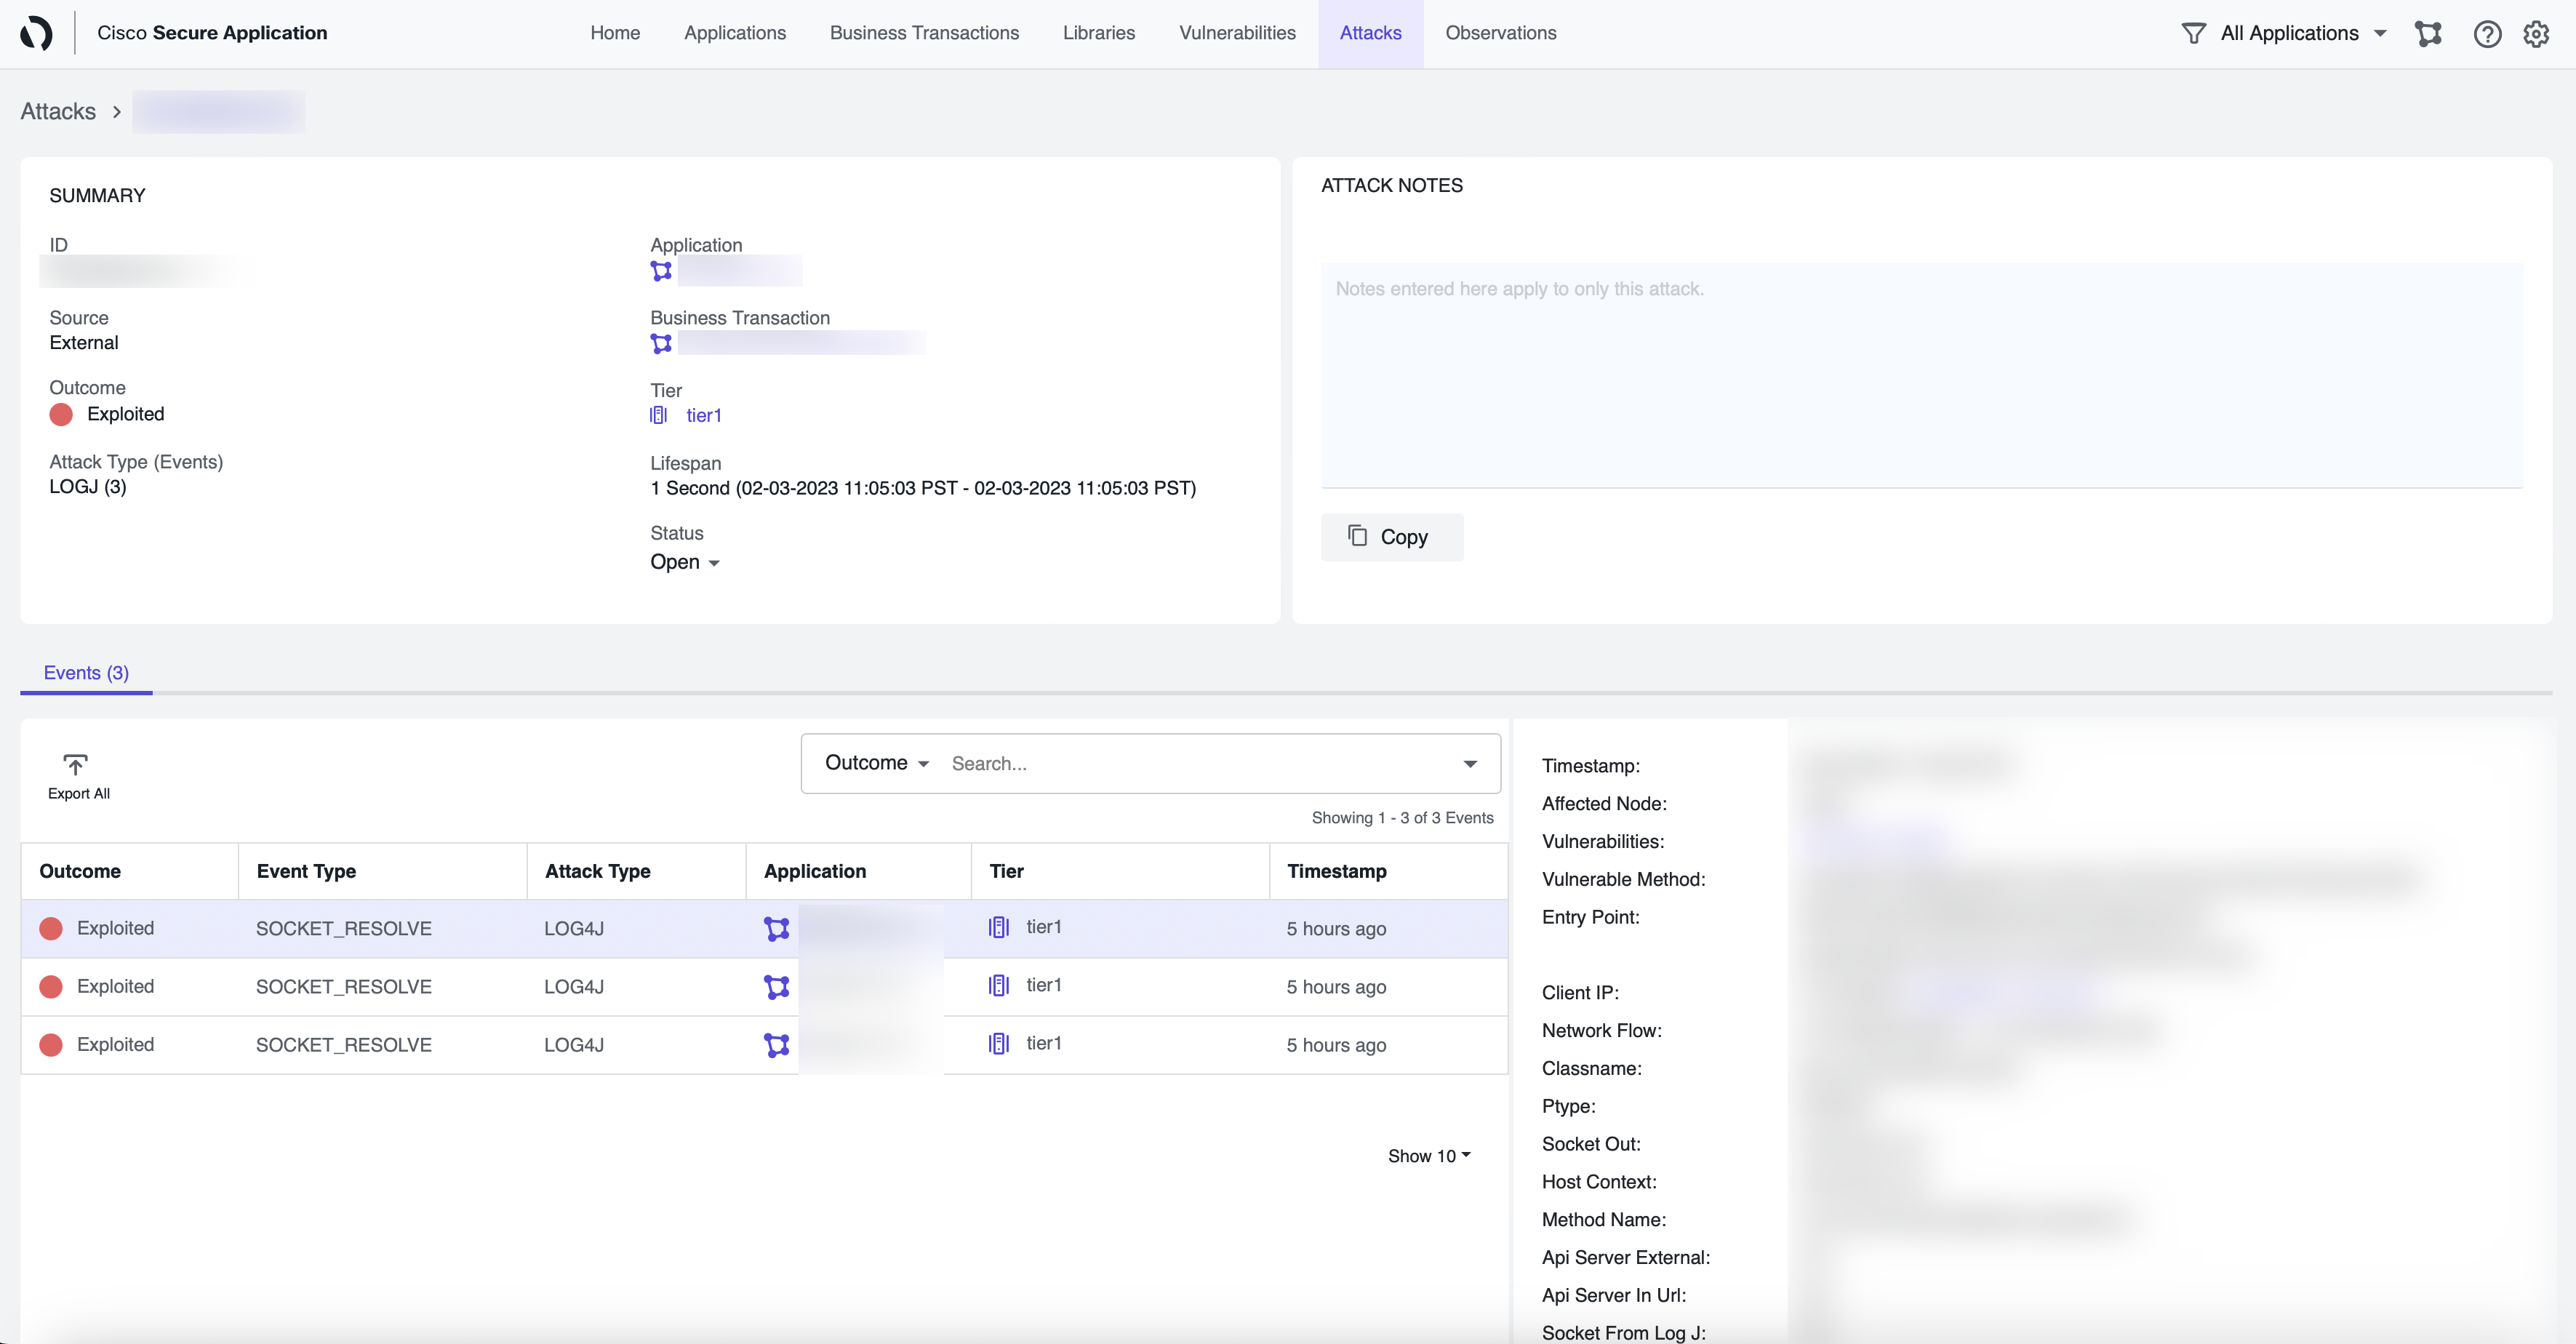2576x1344 pixels.
Task: Click application icon in third event row
Action: pyautogui.click(x=776, y=1045)
